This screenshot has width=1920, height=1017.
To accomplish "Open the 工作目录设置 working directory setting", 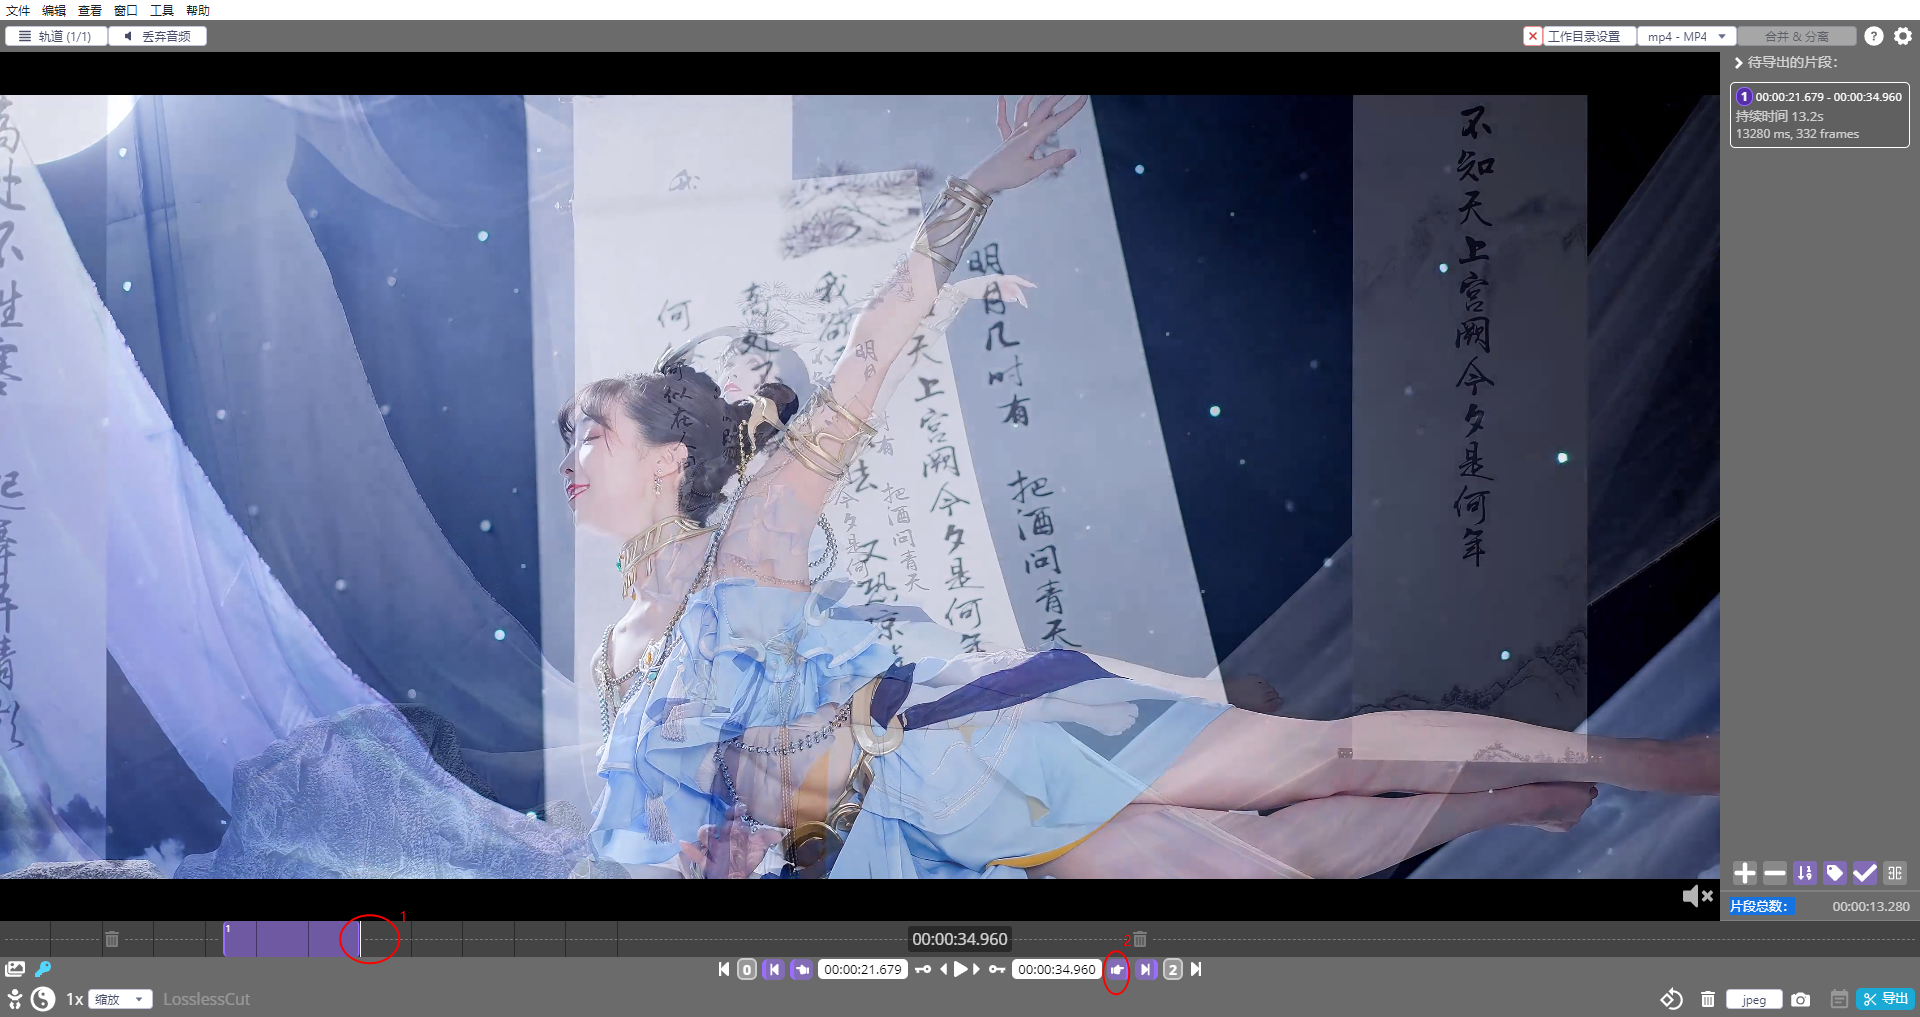I will point(1590,36).
